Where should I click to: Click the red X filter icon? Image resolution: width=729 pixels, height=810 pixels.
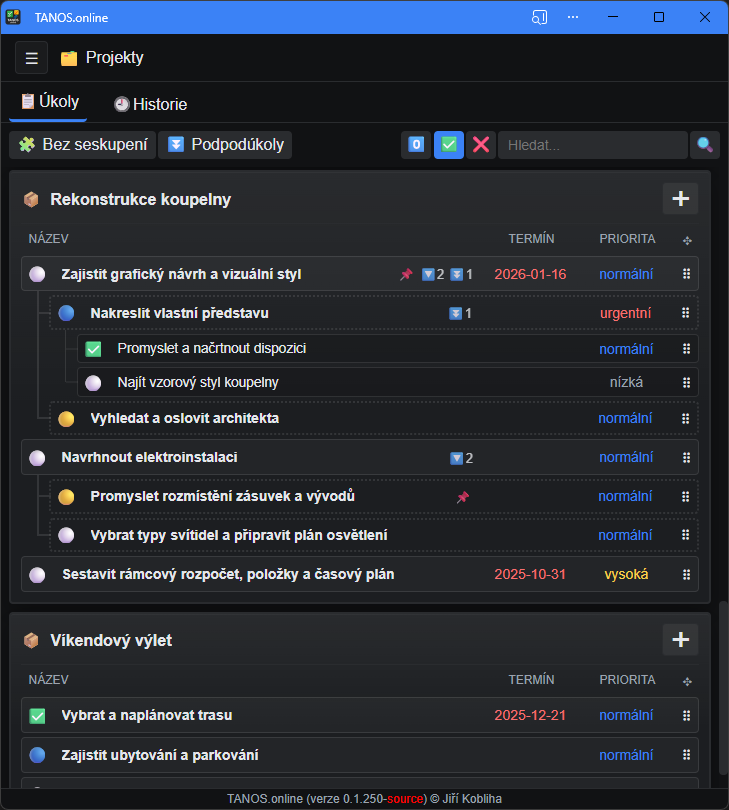(x=481, y=145)
